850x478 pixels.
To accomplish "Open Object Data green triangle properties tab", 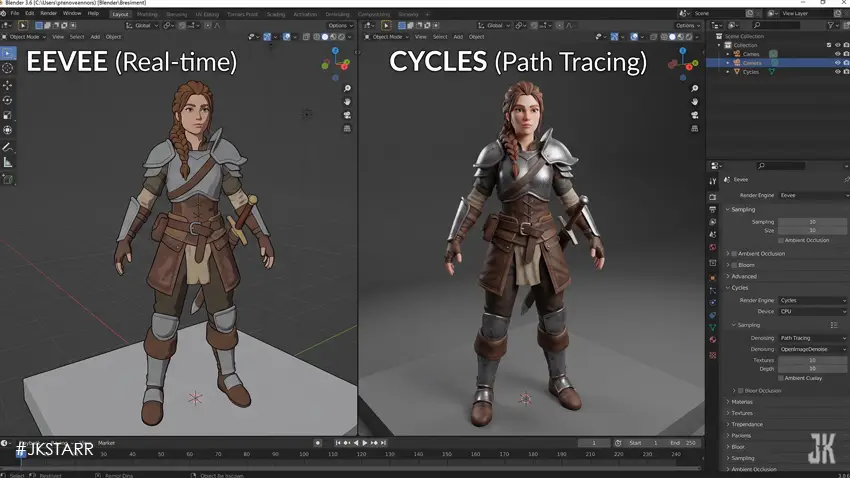I will coord(713,327).
